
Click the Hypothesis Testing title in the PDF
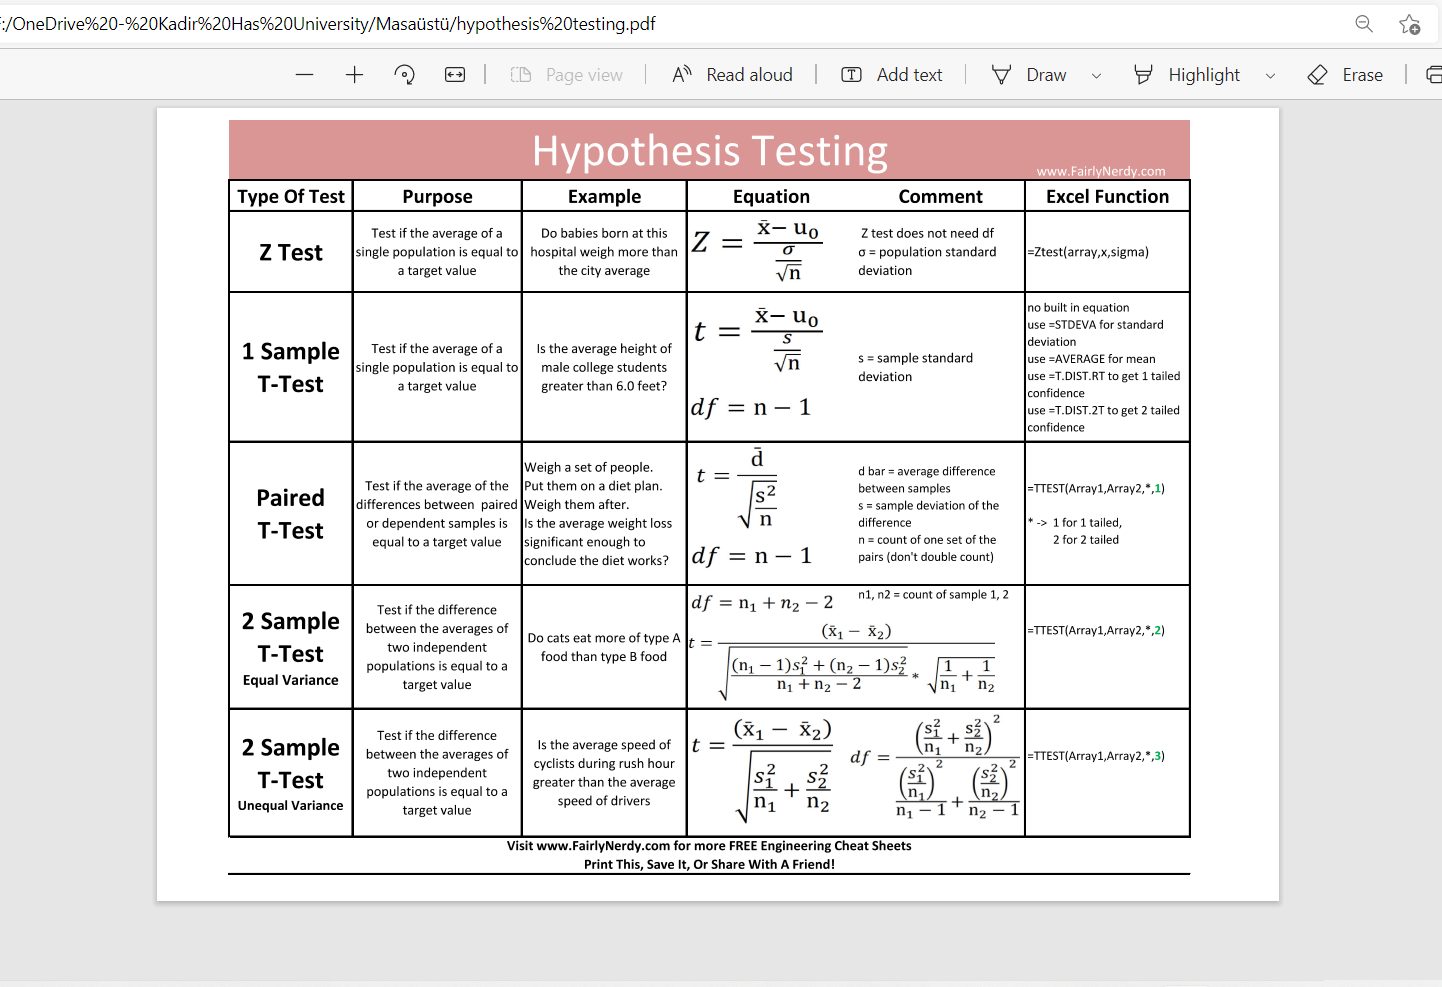pyautogui.click(x=709, y=151)
